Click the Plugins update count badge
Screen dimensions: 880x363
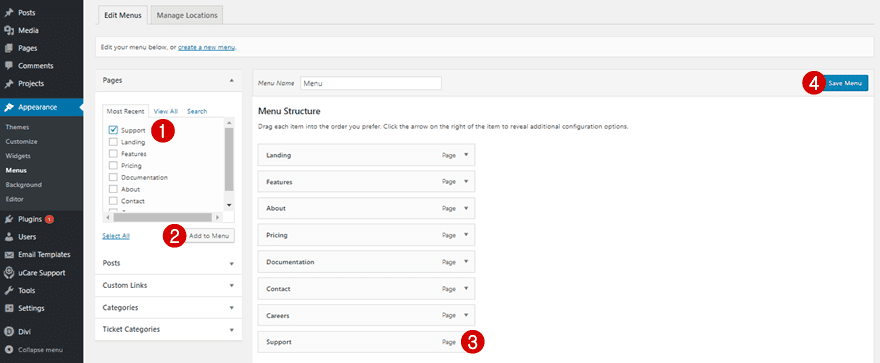49,219
